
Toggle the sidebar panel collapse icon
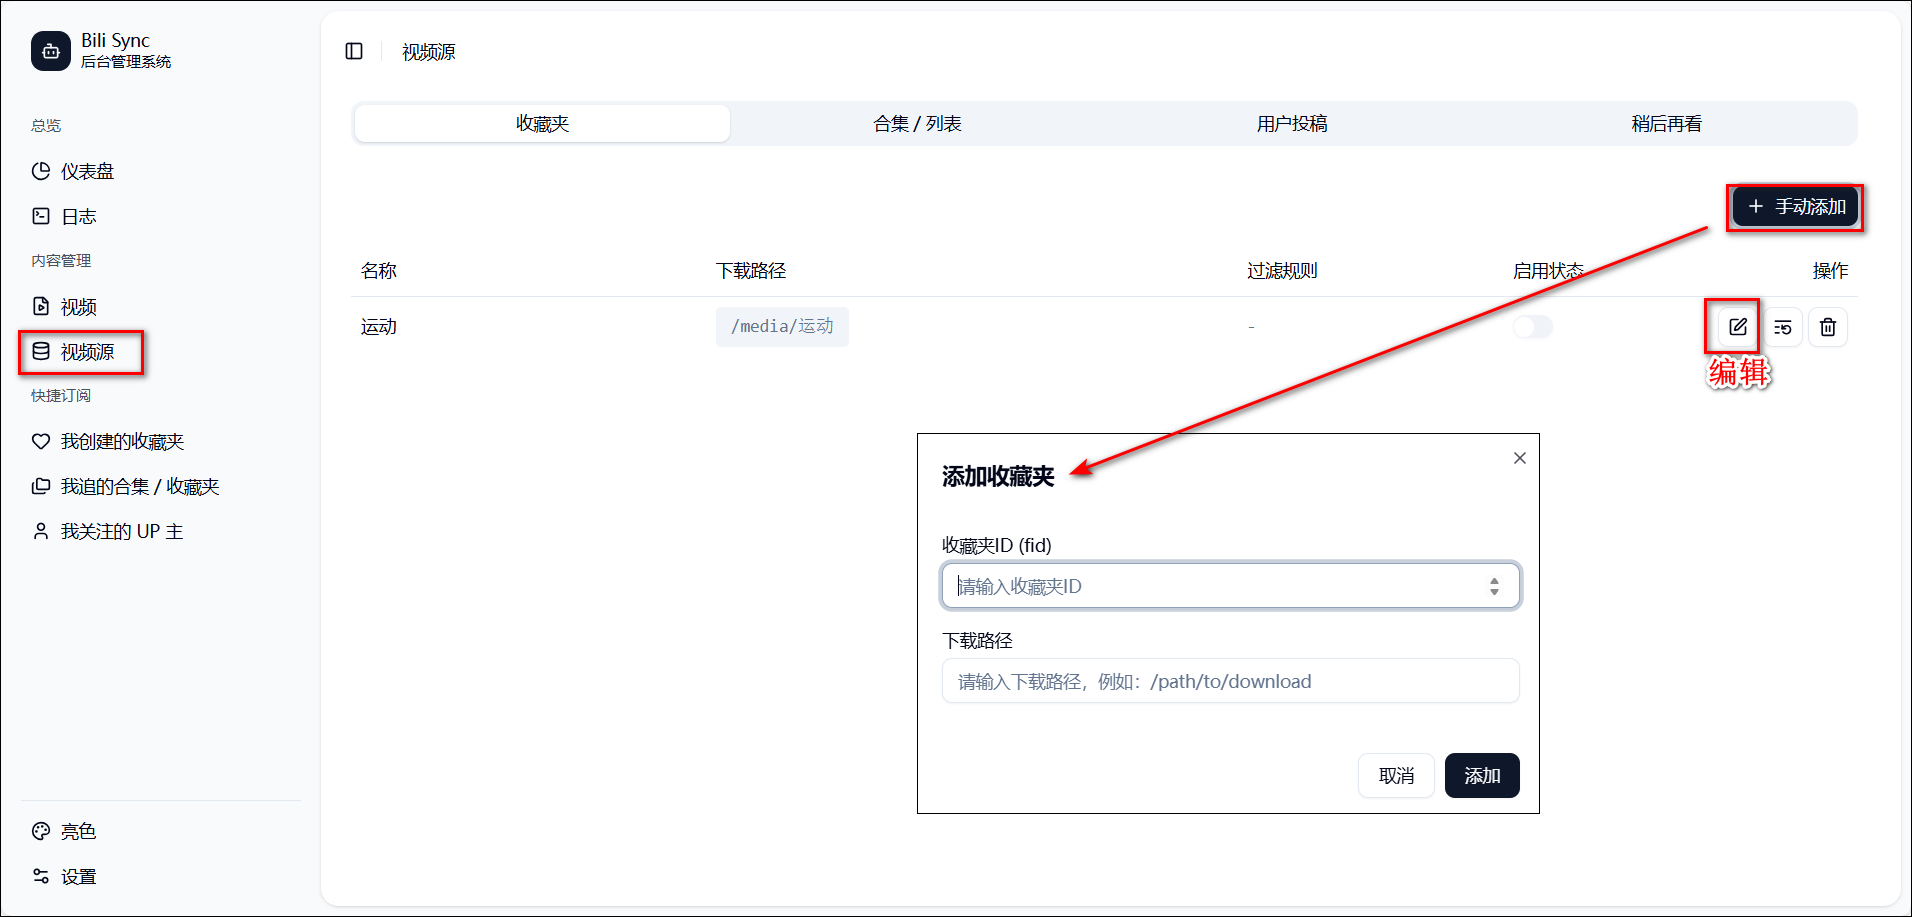pos(354,51)
